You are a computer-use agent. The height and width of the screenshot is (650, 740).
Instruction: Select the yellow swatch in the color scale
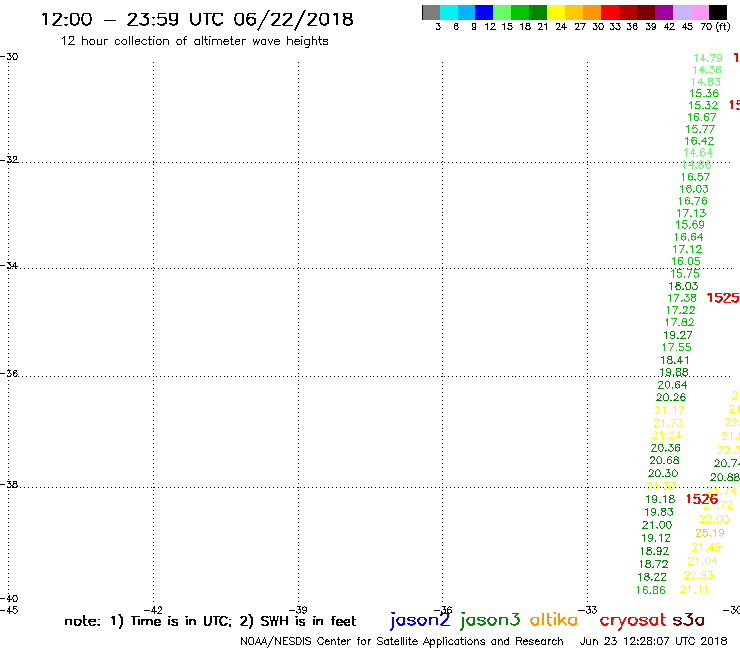(x=556, y=12)
